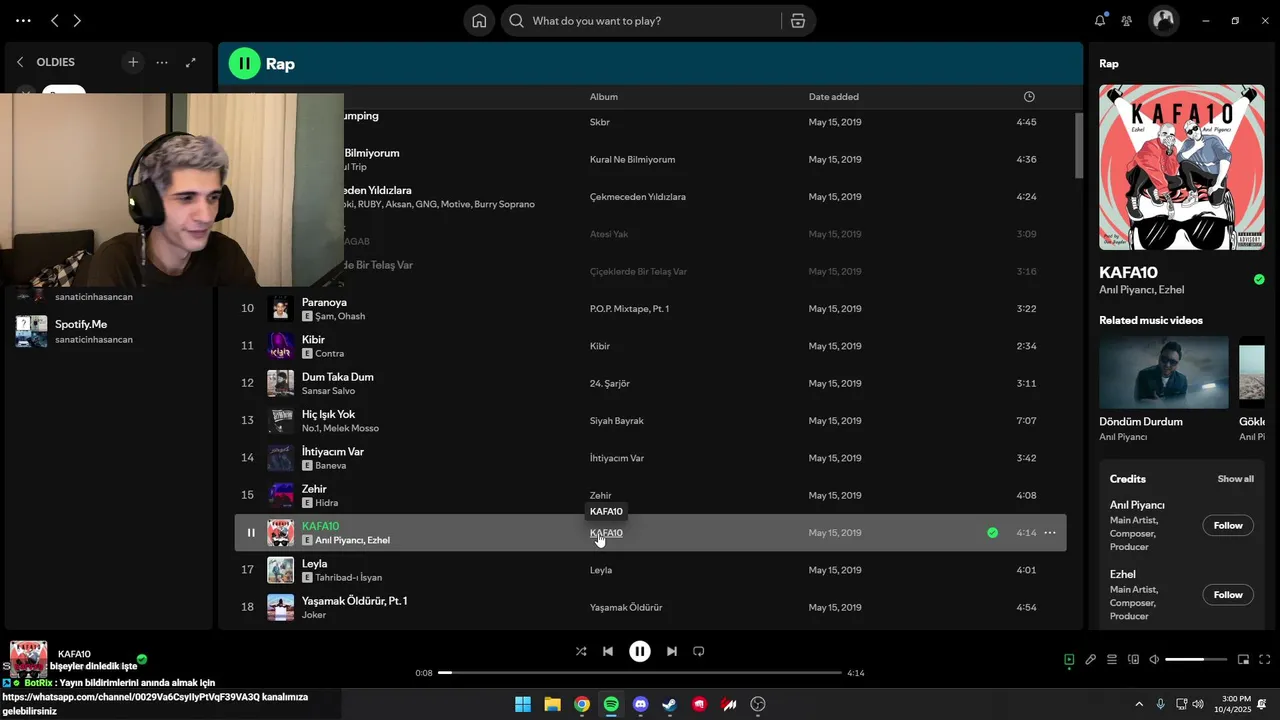Viewport: 1280px width, 720px height.
Task: Toggle shuffle playback
Action: tap(581, 651)
